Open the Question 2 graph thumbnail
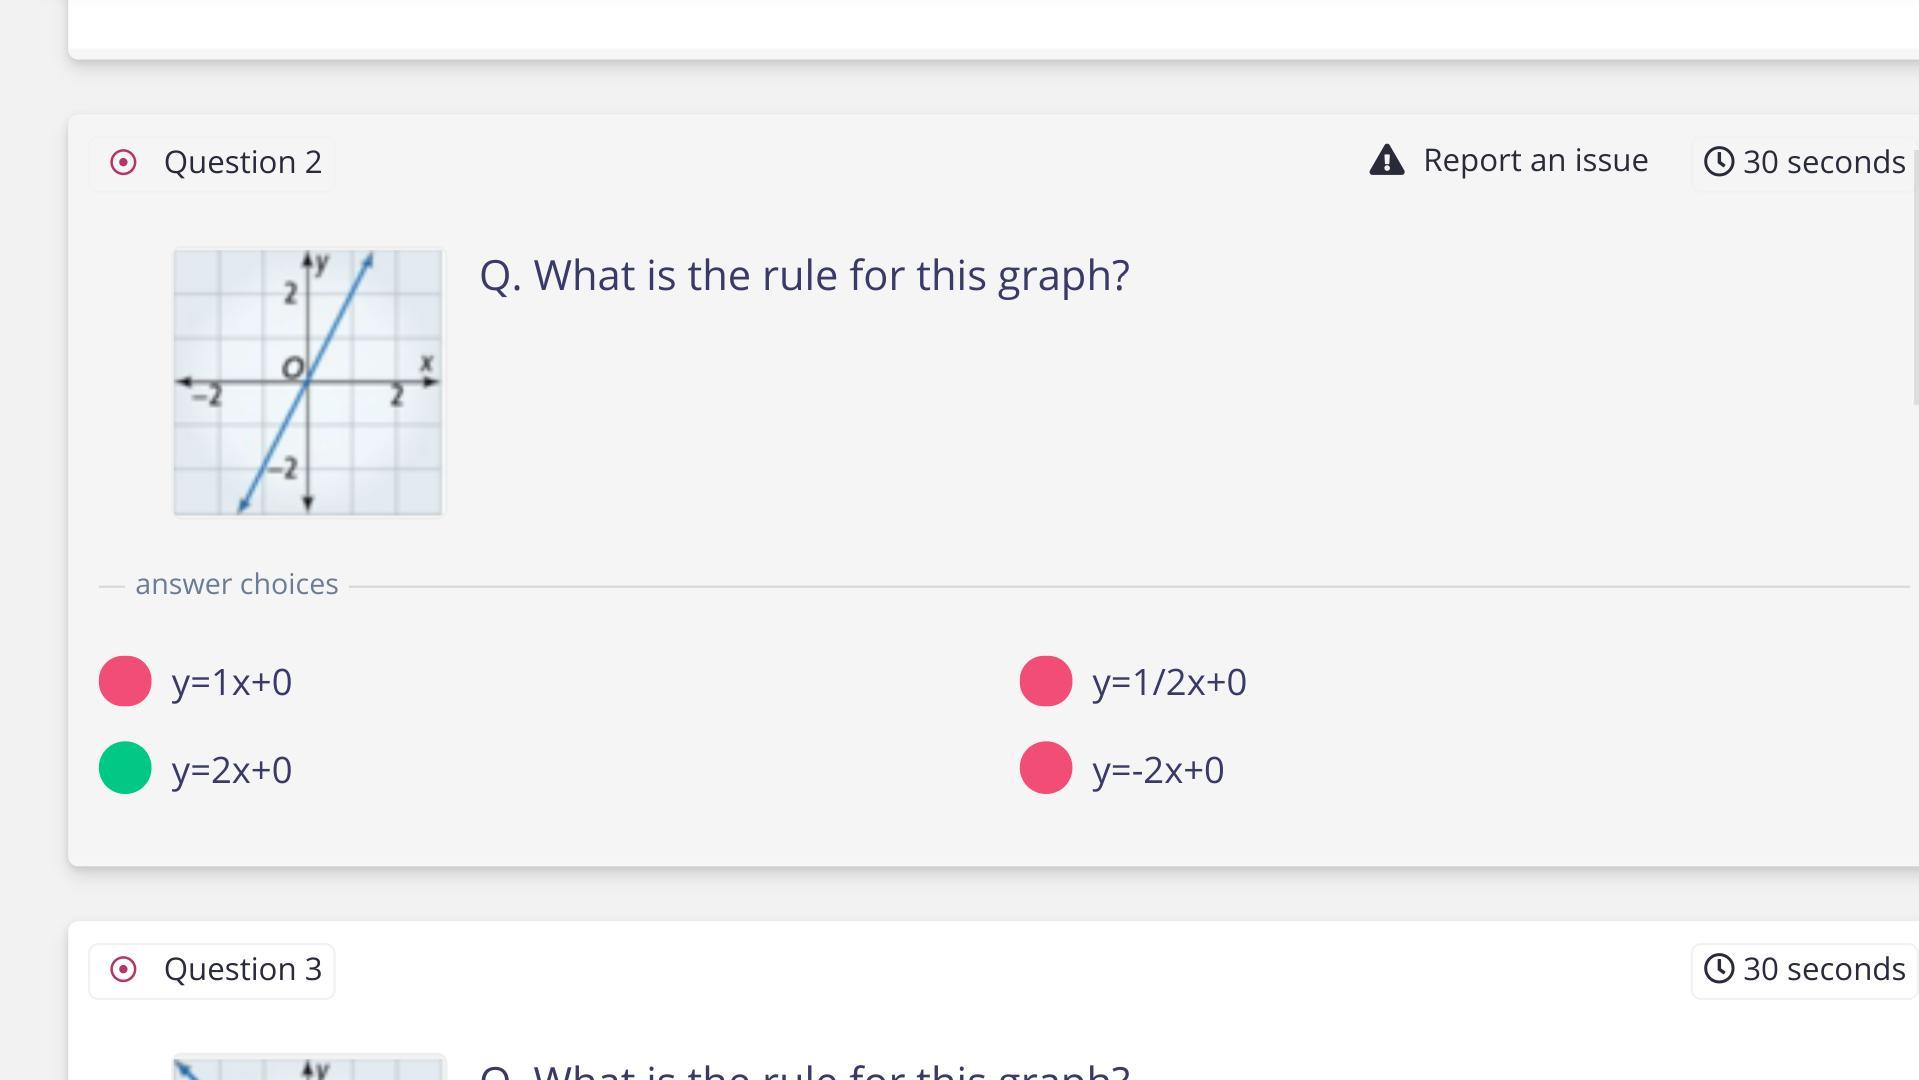This screenshot has width=1919, height=1080. (x=308, y=383)
